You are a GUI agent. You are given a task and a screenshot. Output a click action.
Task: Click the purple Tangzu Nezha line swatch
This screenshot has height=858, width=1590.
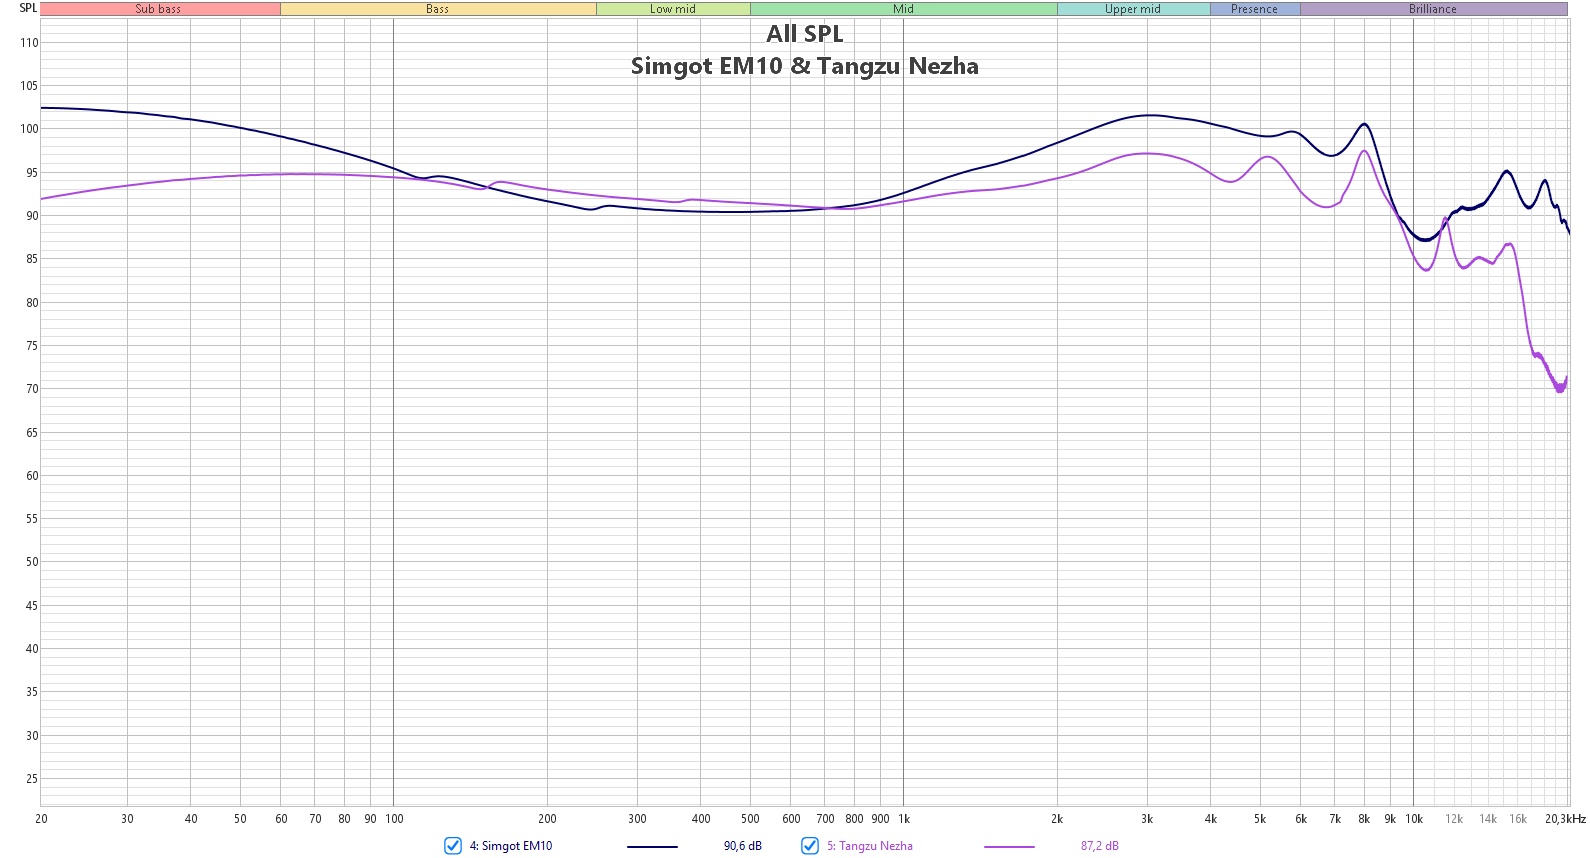pyautogui.click(x=1009, y=847)
